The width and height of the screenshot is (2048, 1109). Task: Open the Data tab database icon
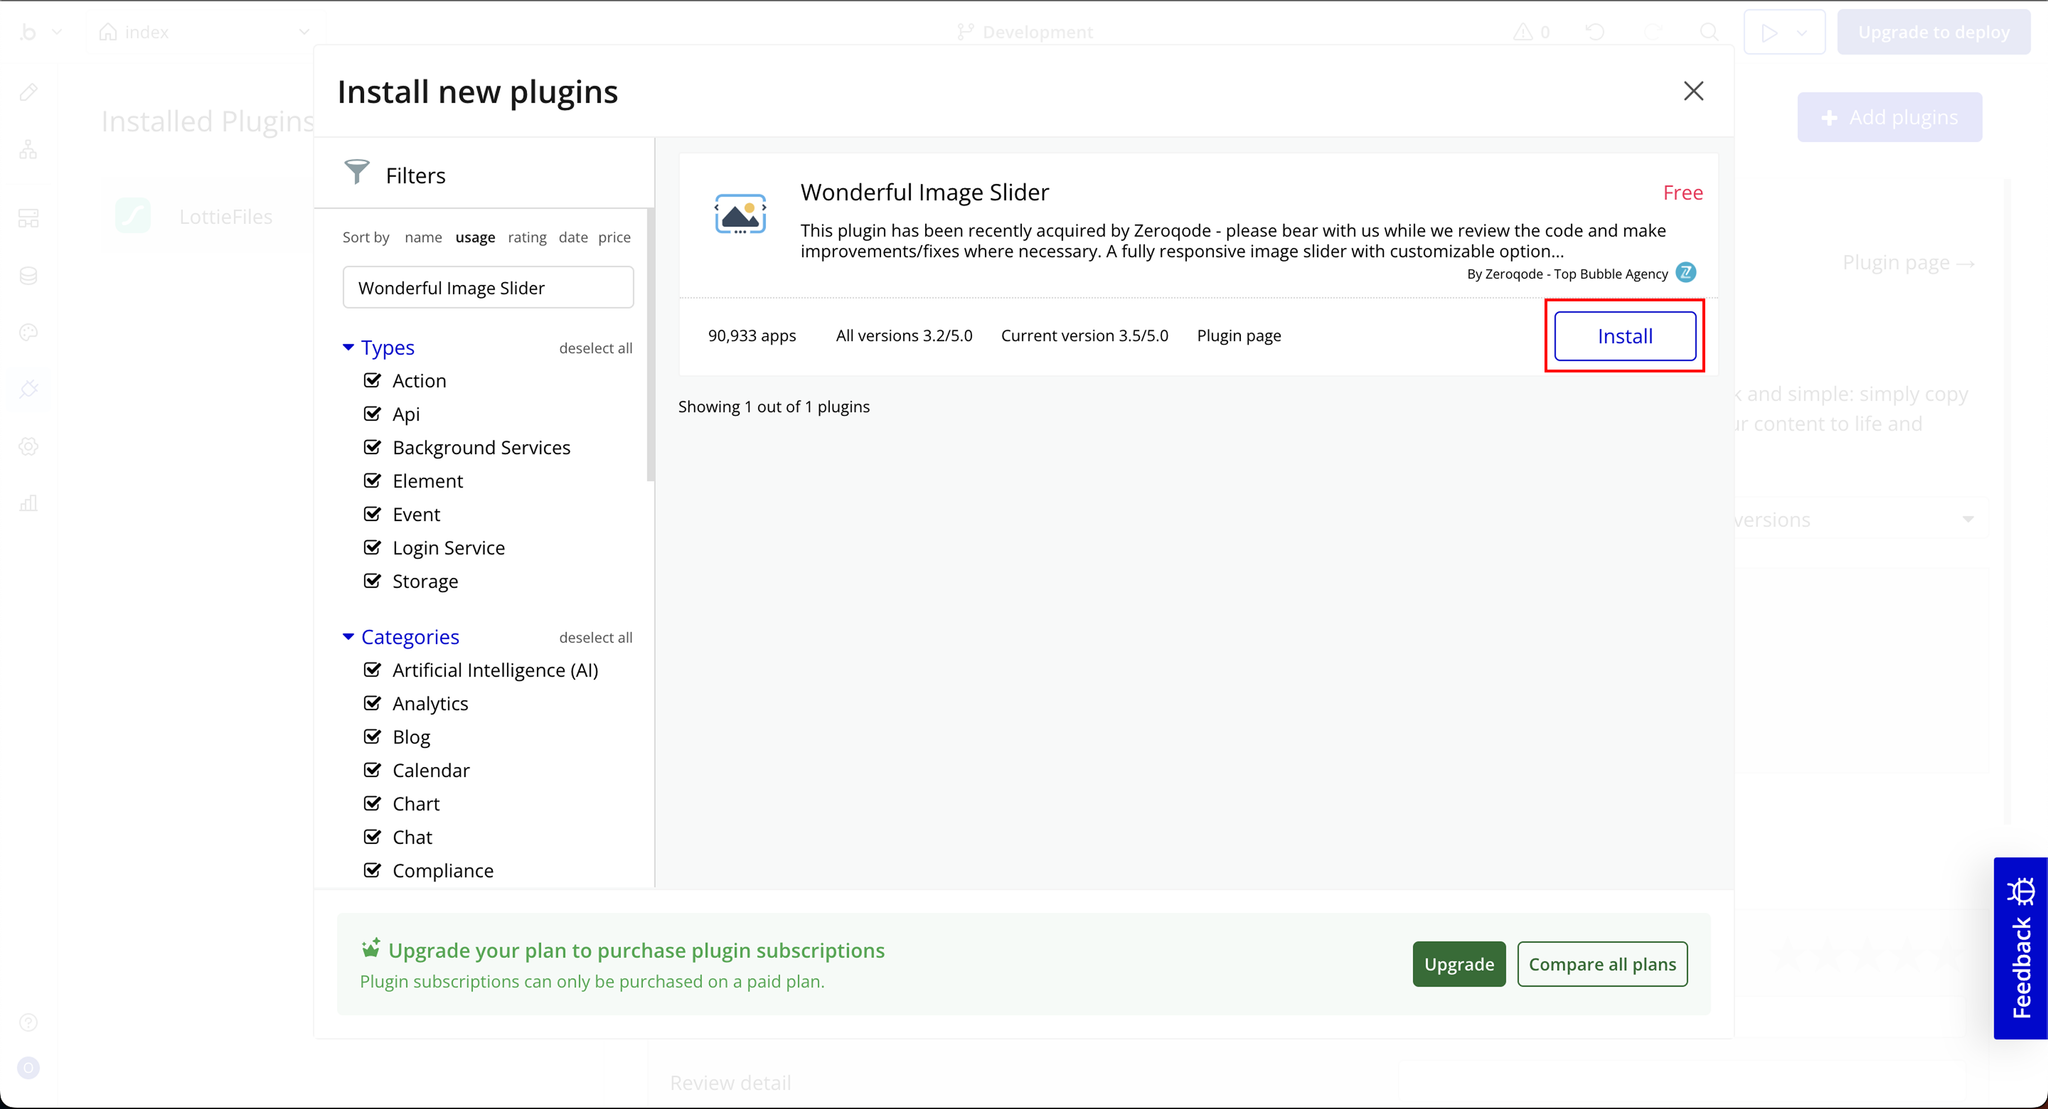pos(29,275)
